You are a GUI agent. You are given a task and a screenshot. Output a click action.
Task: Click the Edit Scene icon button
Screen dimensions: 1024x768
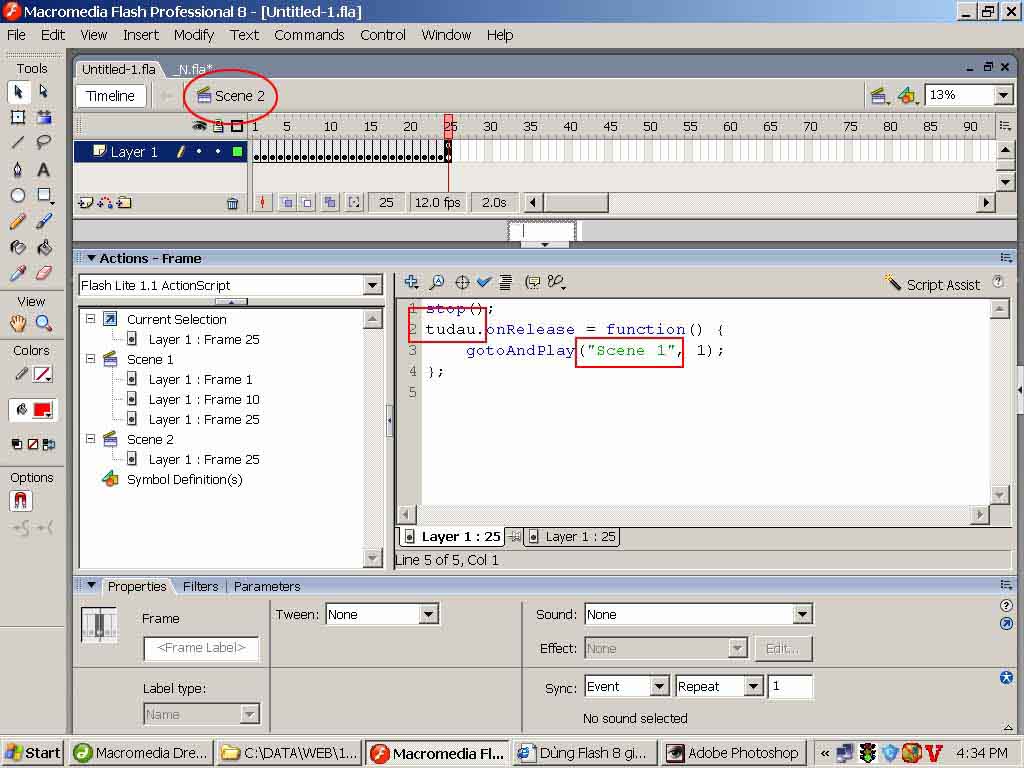point(879,96)
